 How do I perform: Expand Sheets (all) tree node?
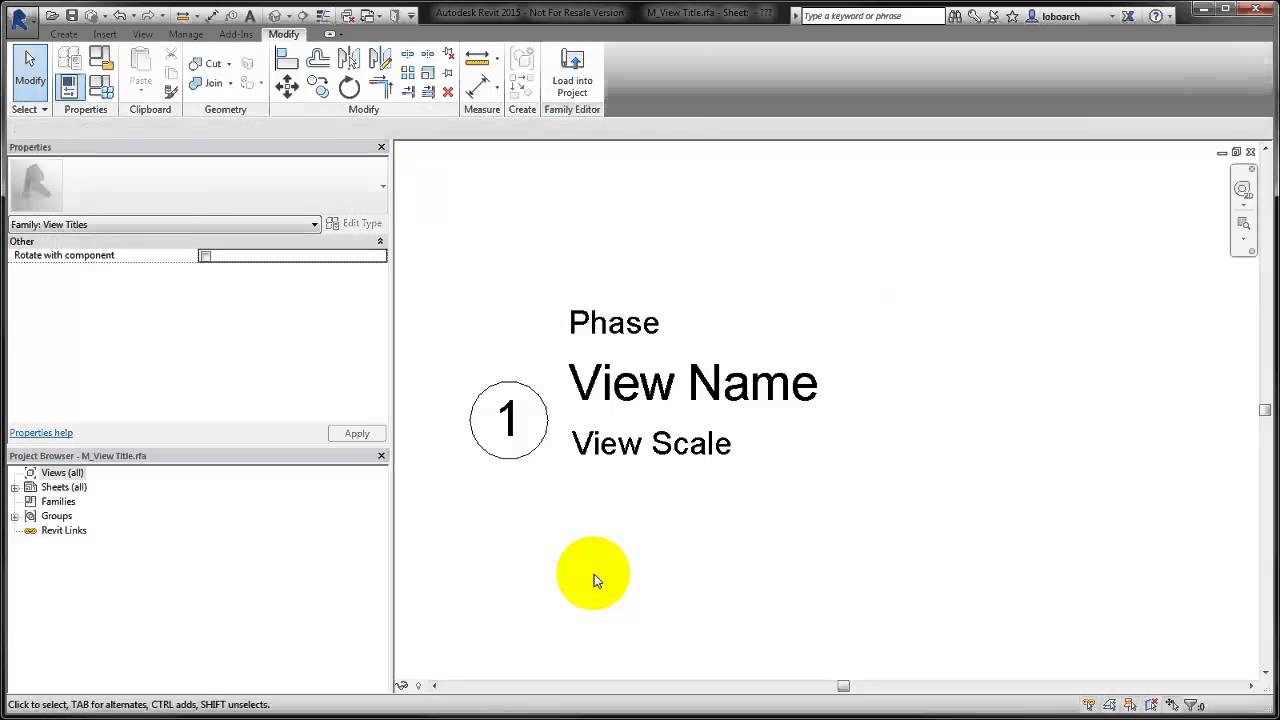[15, 488]
